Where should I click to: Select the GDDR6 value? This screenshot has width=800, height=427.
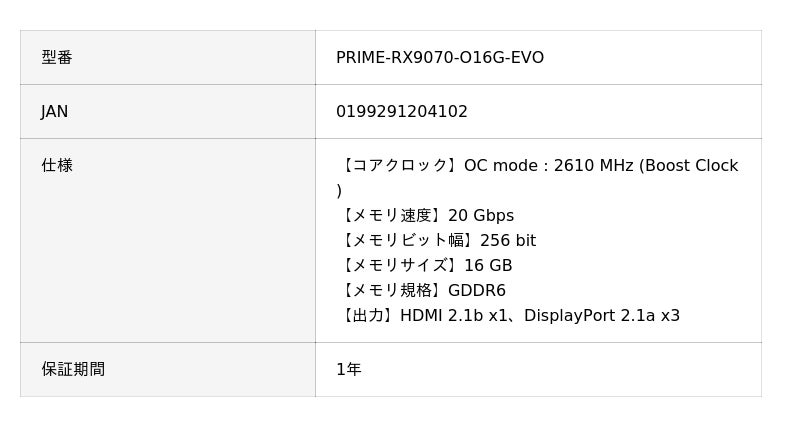coord(477,291)
